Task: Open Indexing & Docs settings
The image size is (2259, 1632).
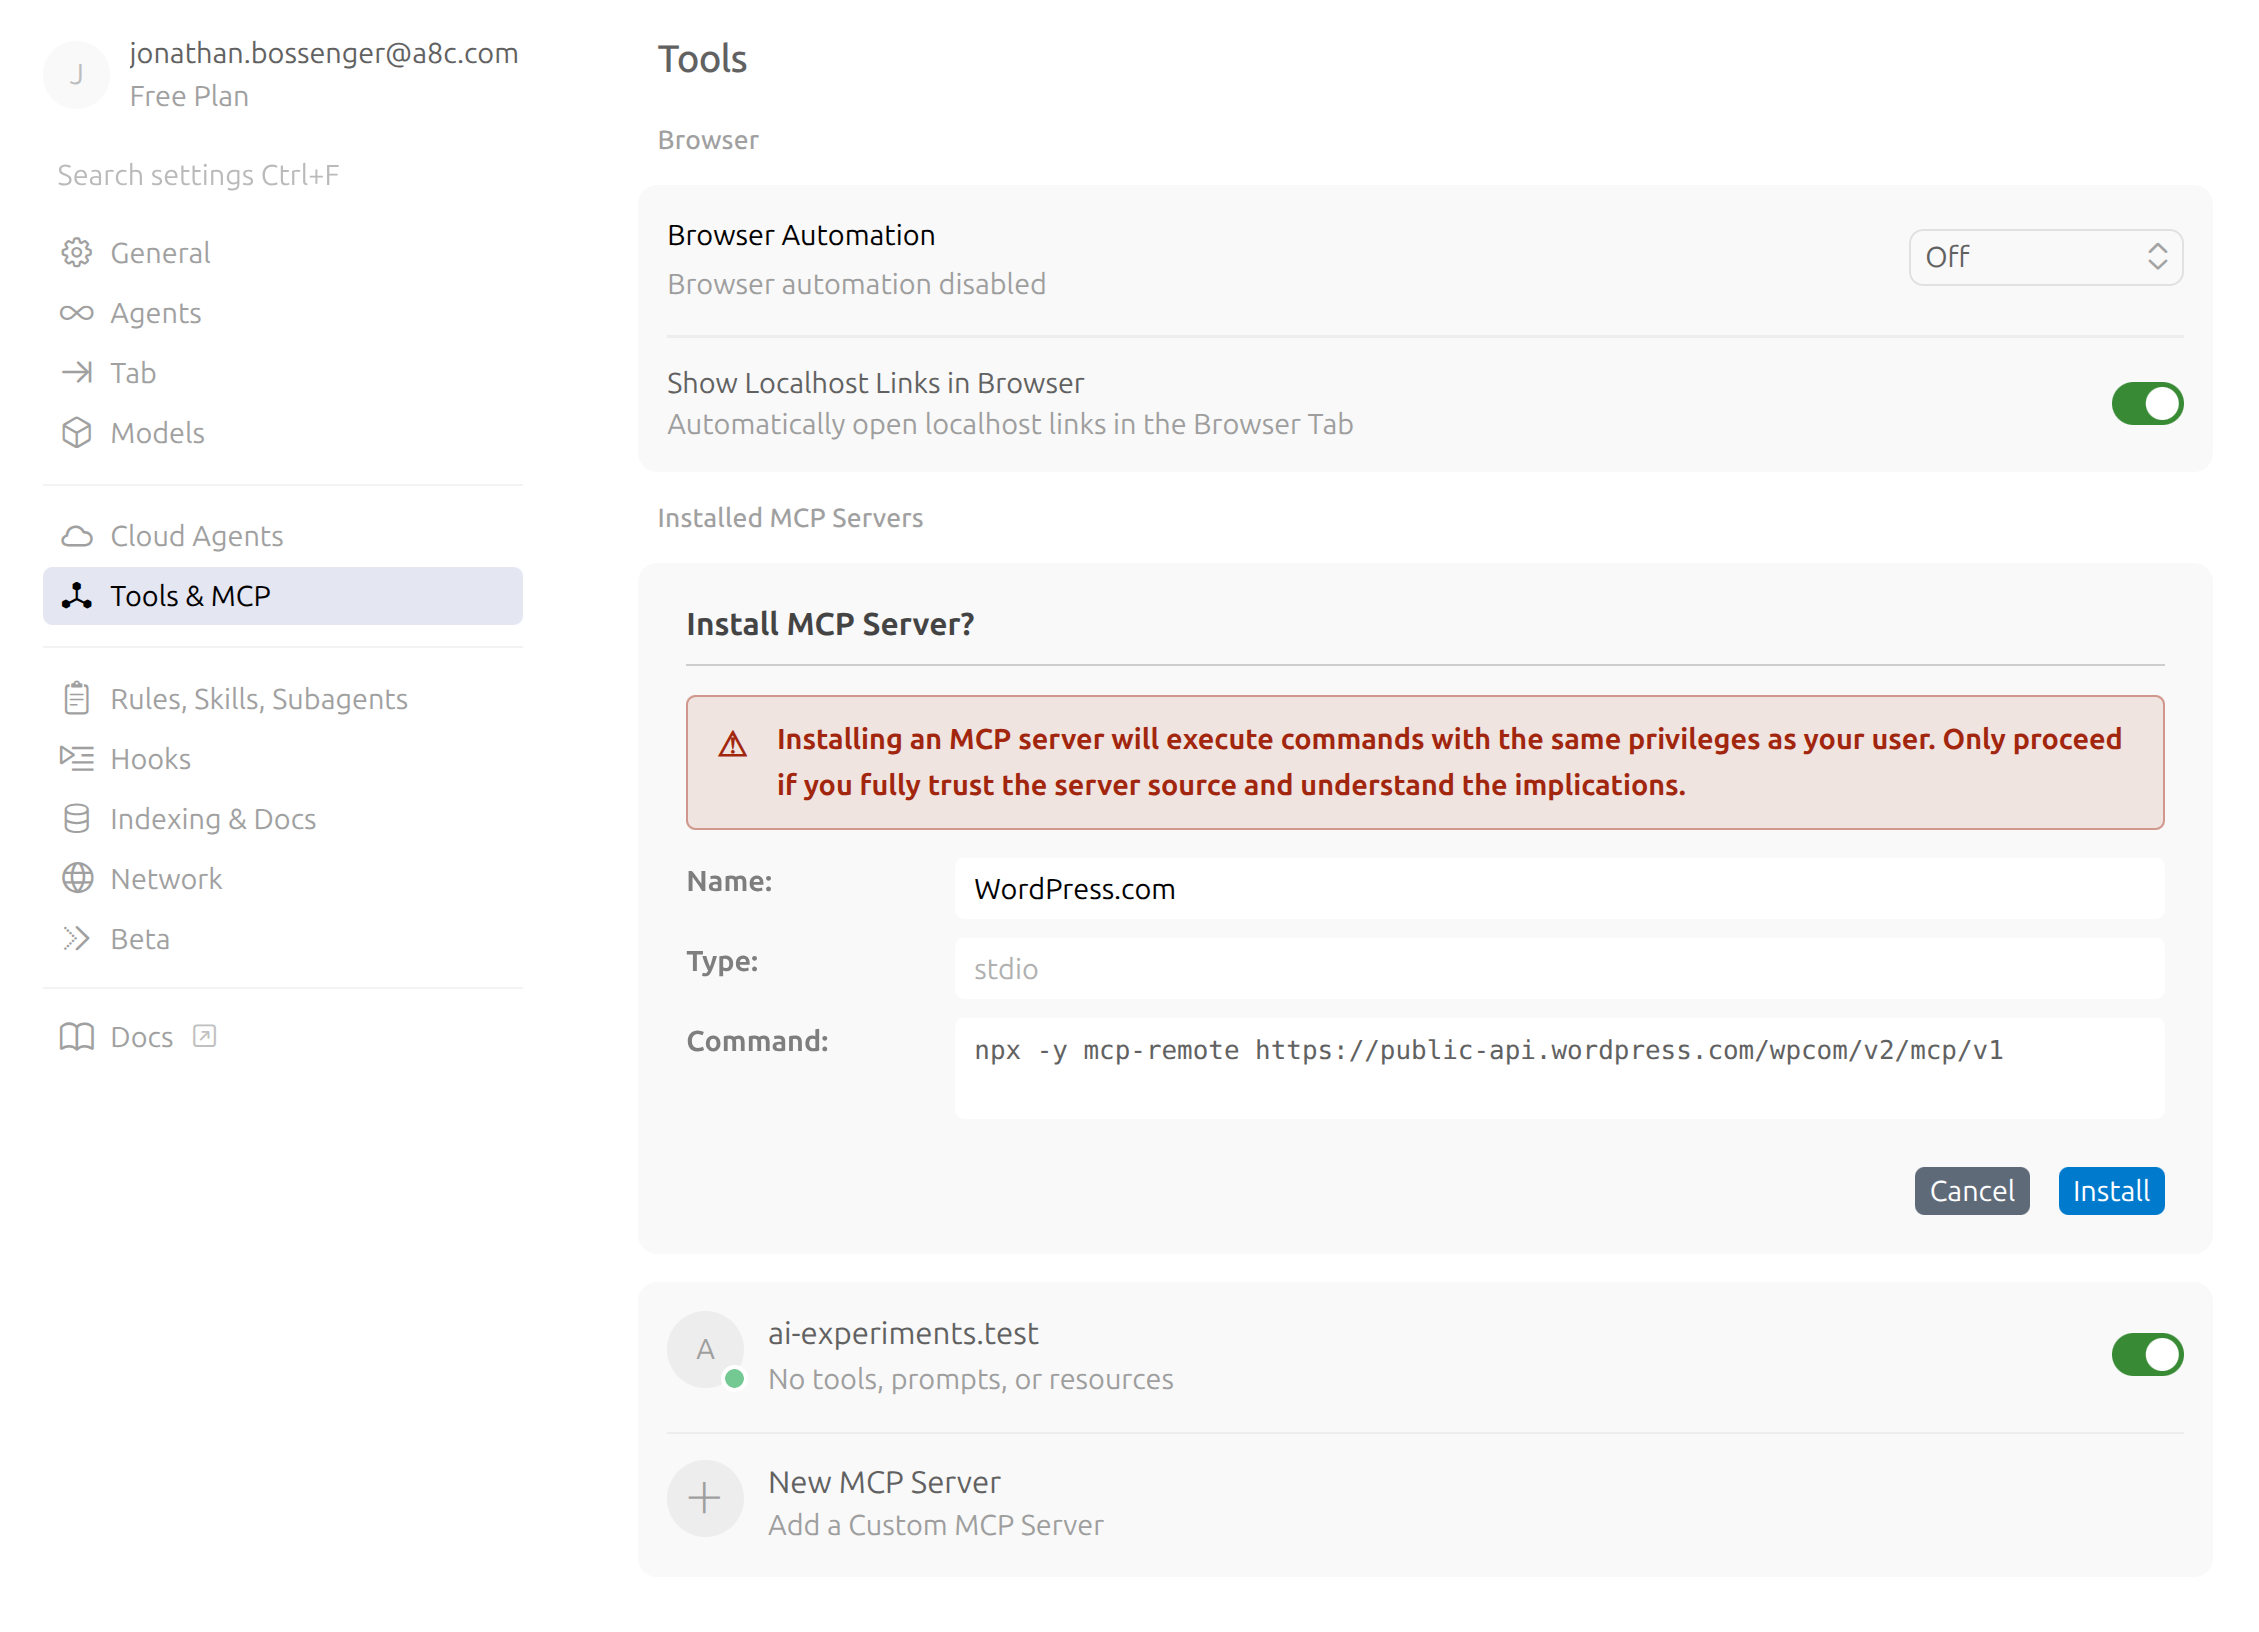Action: (283, 818)
